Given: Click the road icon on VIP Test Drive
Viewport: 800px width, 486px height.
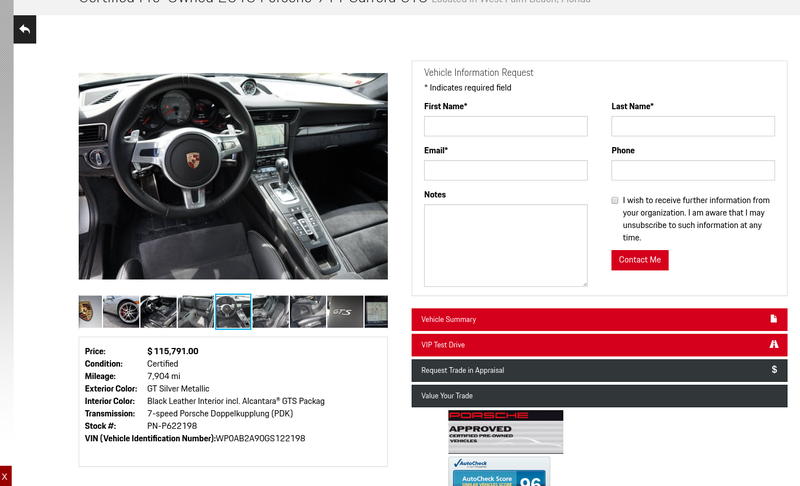Looking at the screenshot, I should pos(773,344).
